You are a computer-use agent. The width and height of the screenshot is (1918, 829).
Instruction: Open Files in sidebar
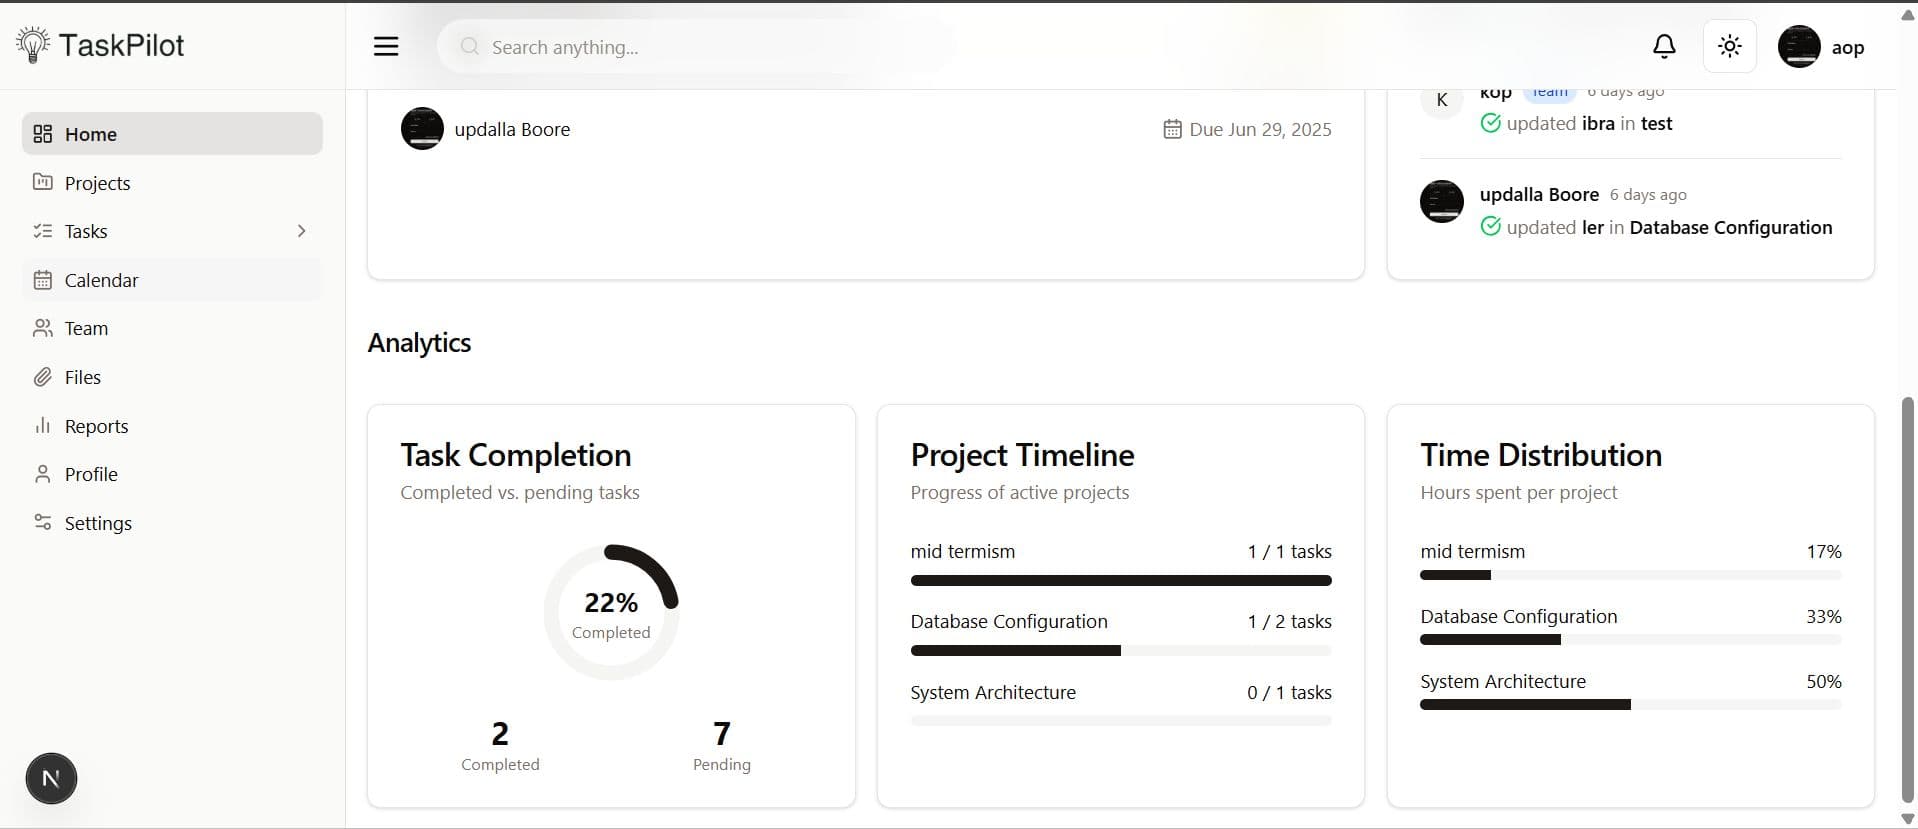[172, 377]
